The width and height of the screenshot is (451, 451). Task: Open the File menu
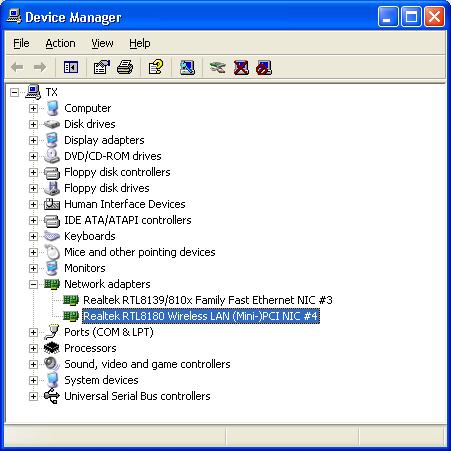tap(21, 43)
